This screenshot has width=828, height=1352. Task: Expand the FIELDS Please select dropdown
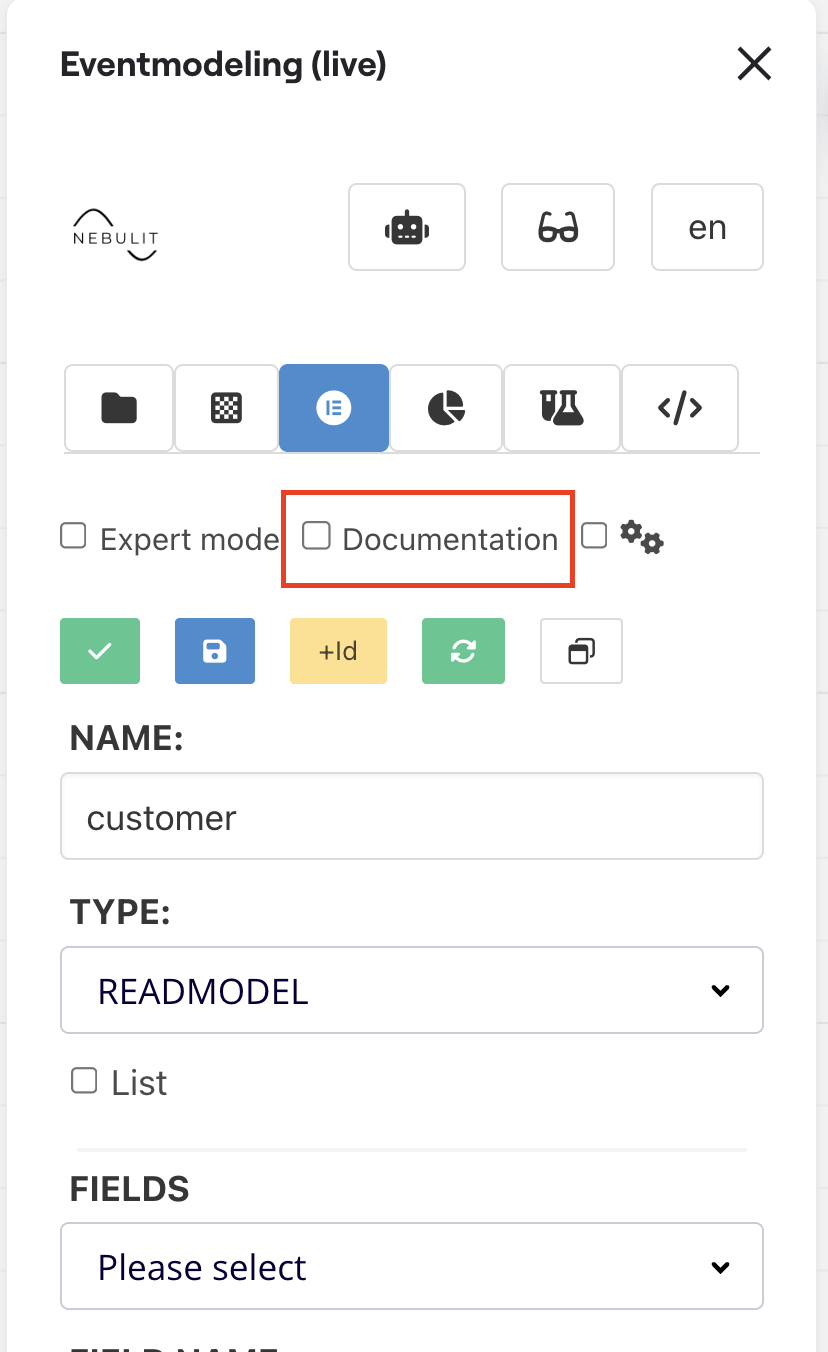click(412, 1266)
